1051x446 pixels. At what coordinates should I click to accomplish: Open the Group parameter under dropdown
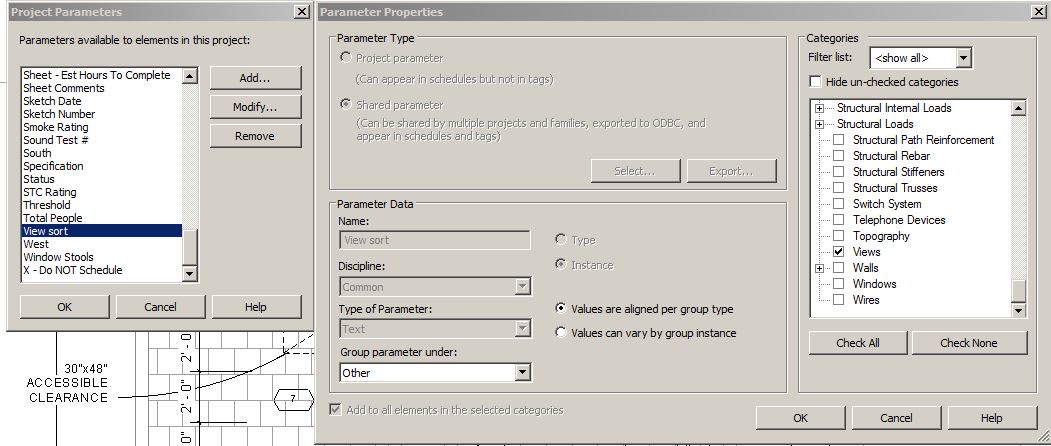522,373
